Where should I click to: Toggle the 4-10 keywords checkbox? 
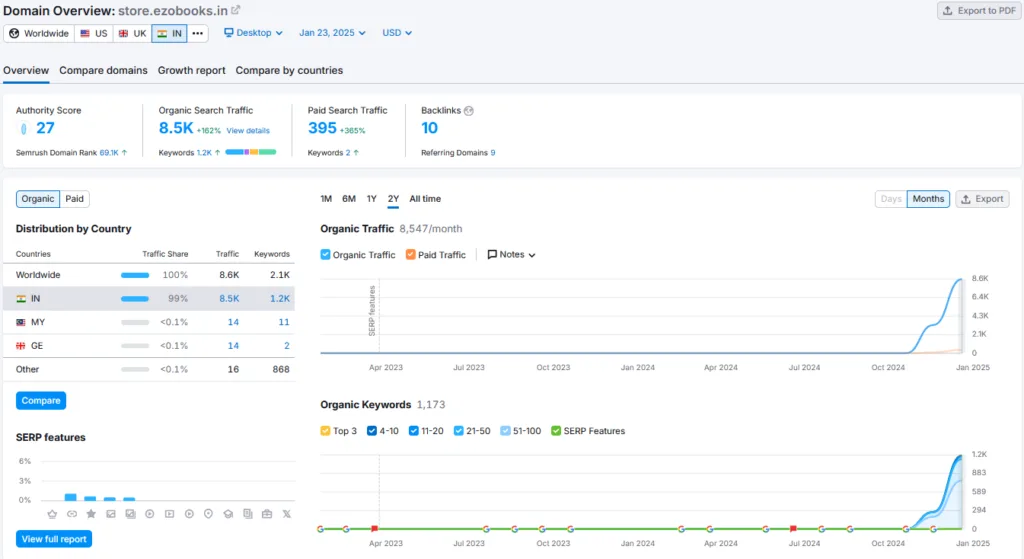coord(372,430)
